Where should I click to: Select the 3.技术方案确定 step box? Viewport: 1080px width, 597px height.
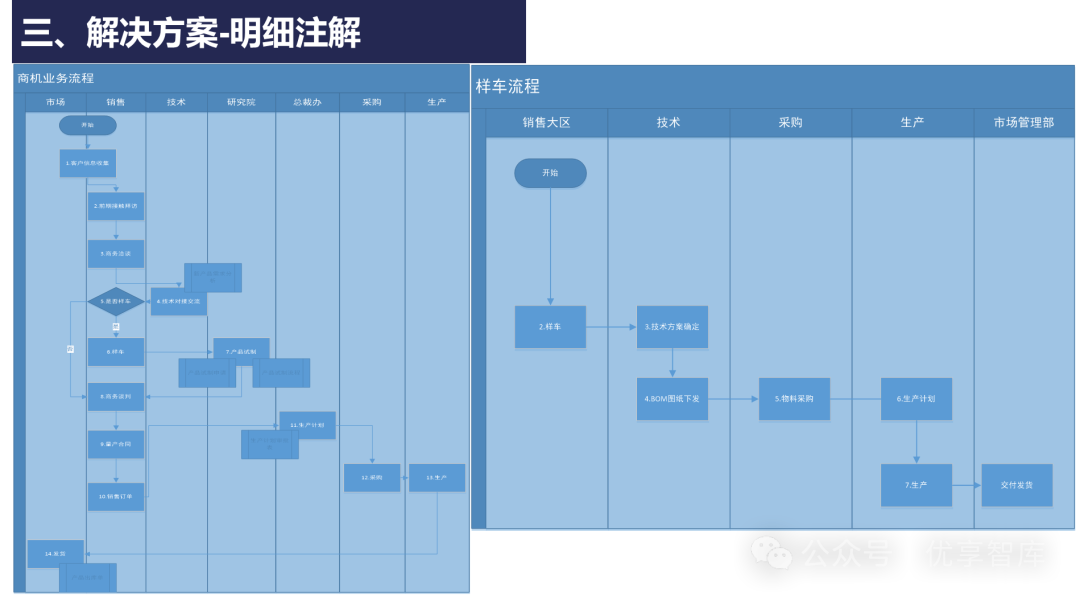coord(672,327)
